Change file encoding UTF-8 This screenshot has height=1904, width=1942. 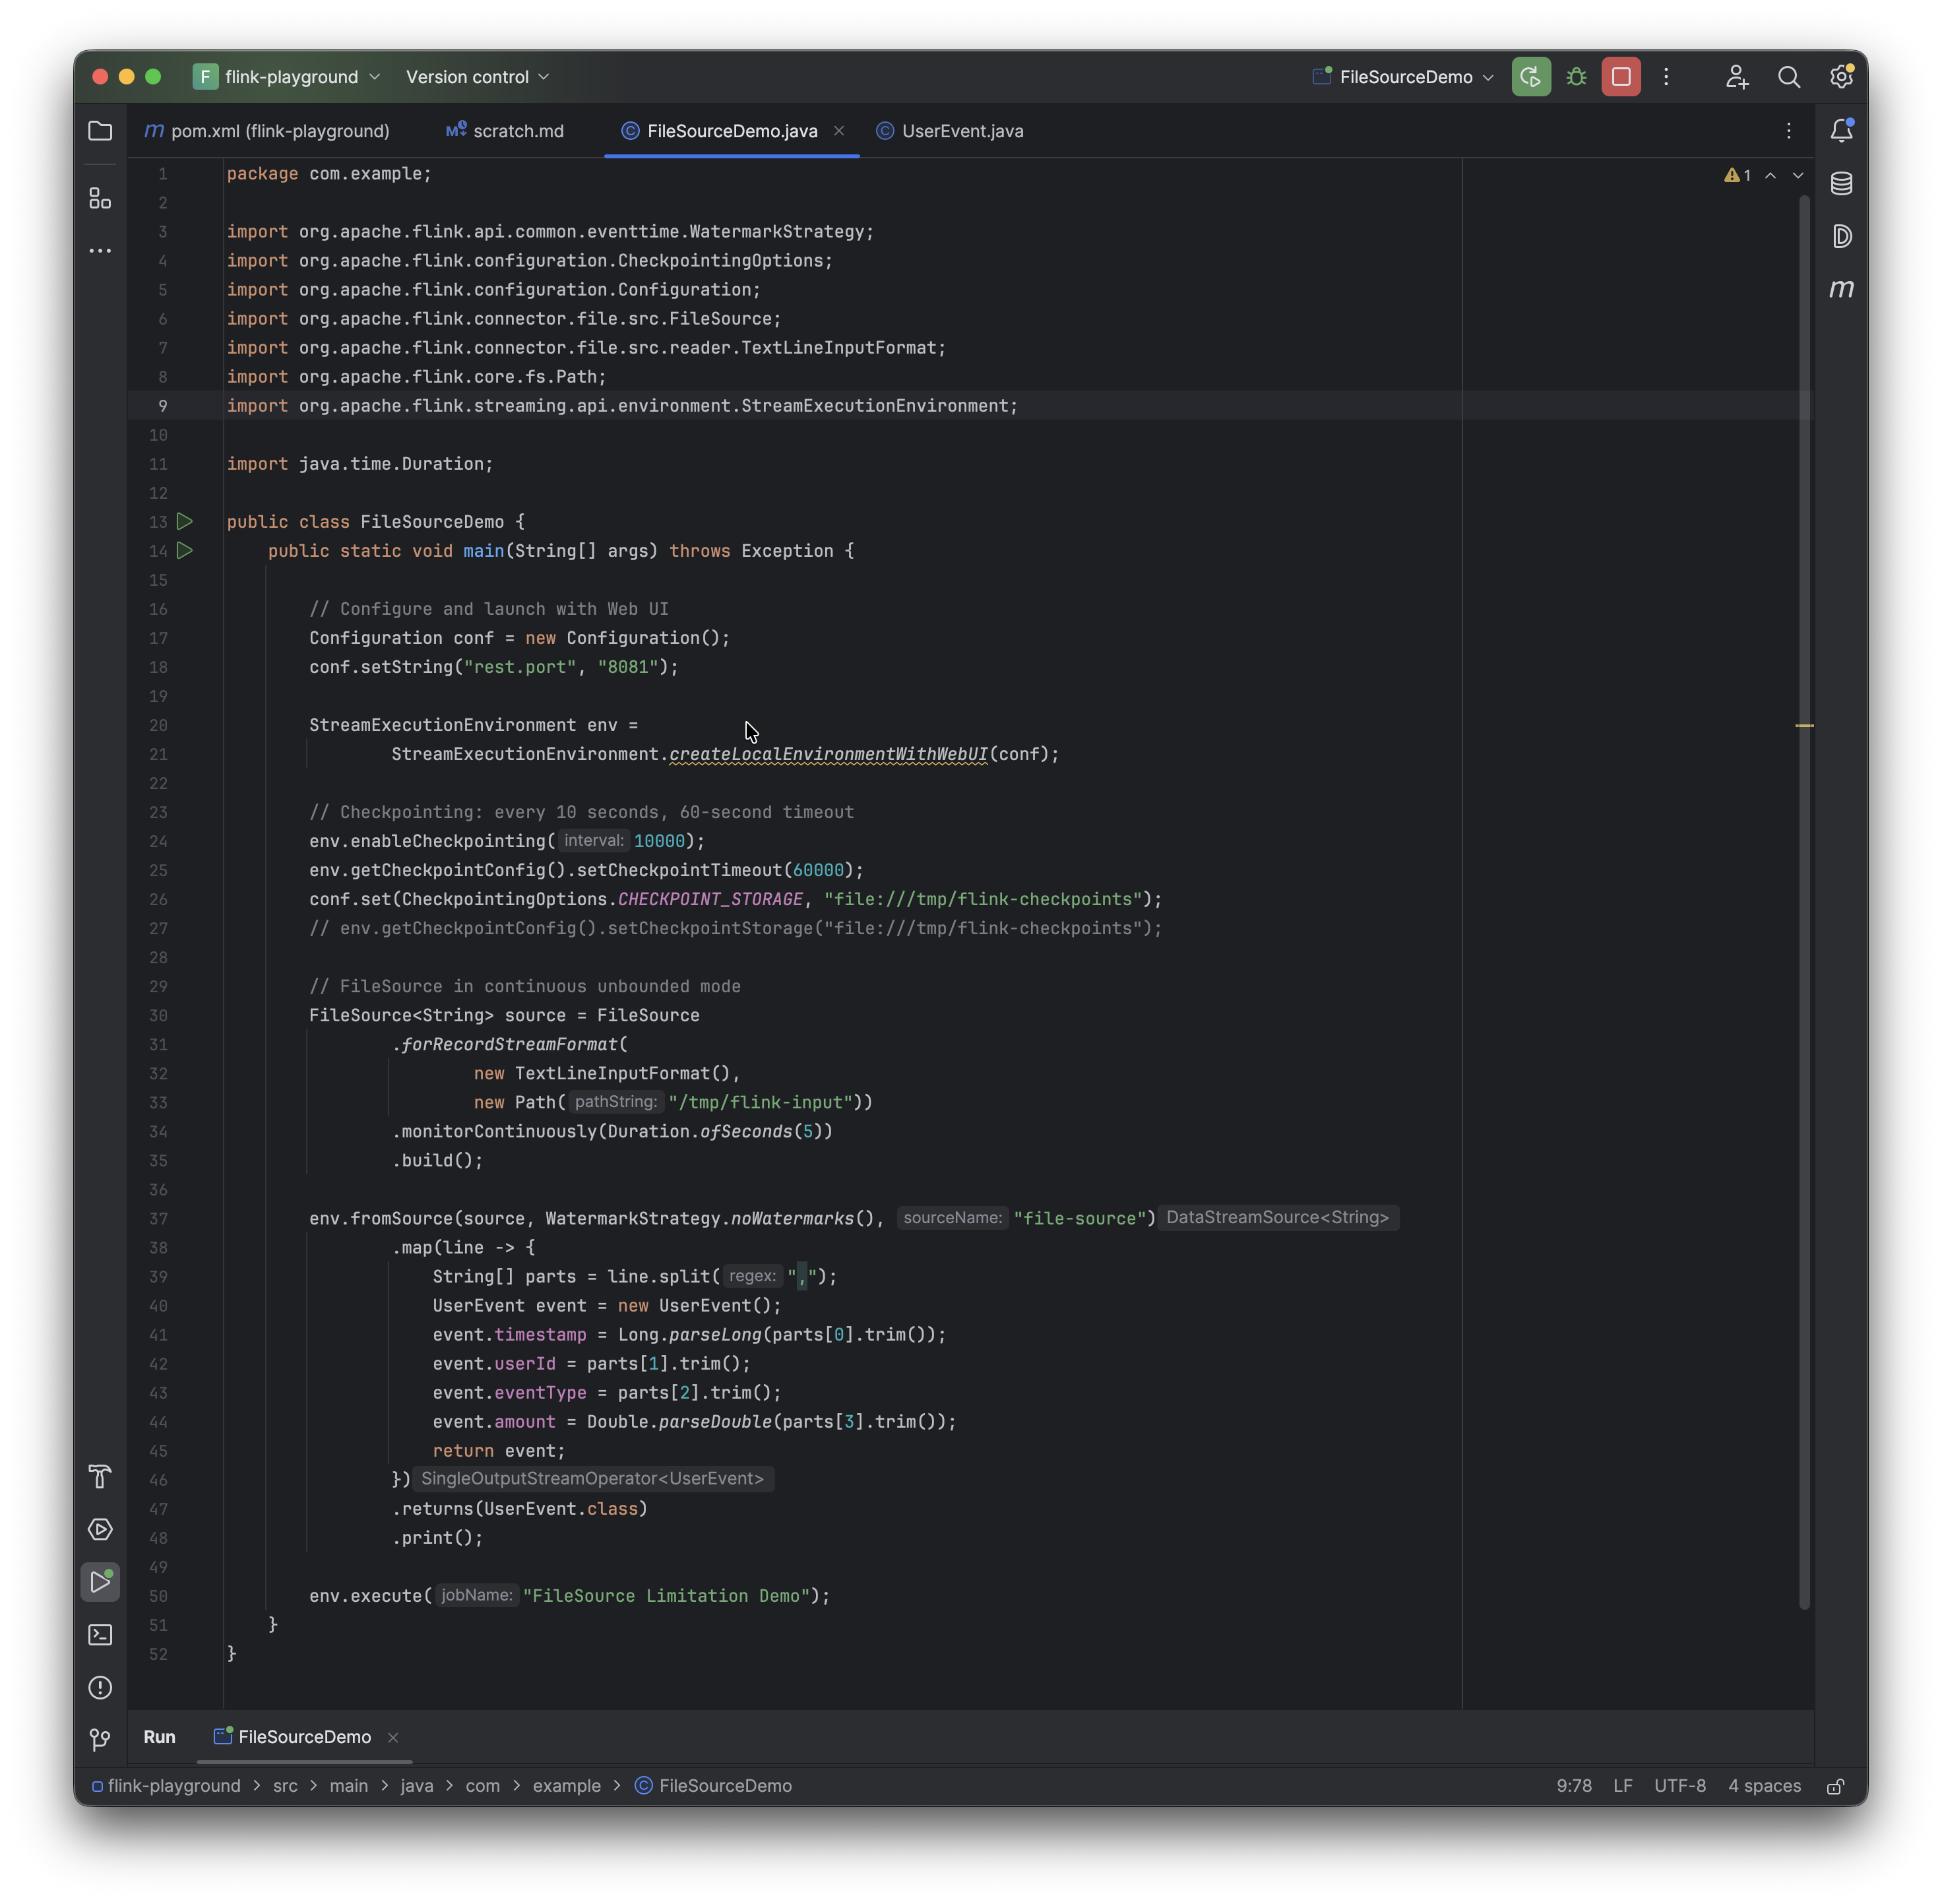tap(1679, 1786)
